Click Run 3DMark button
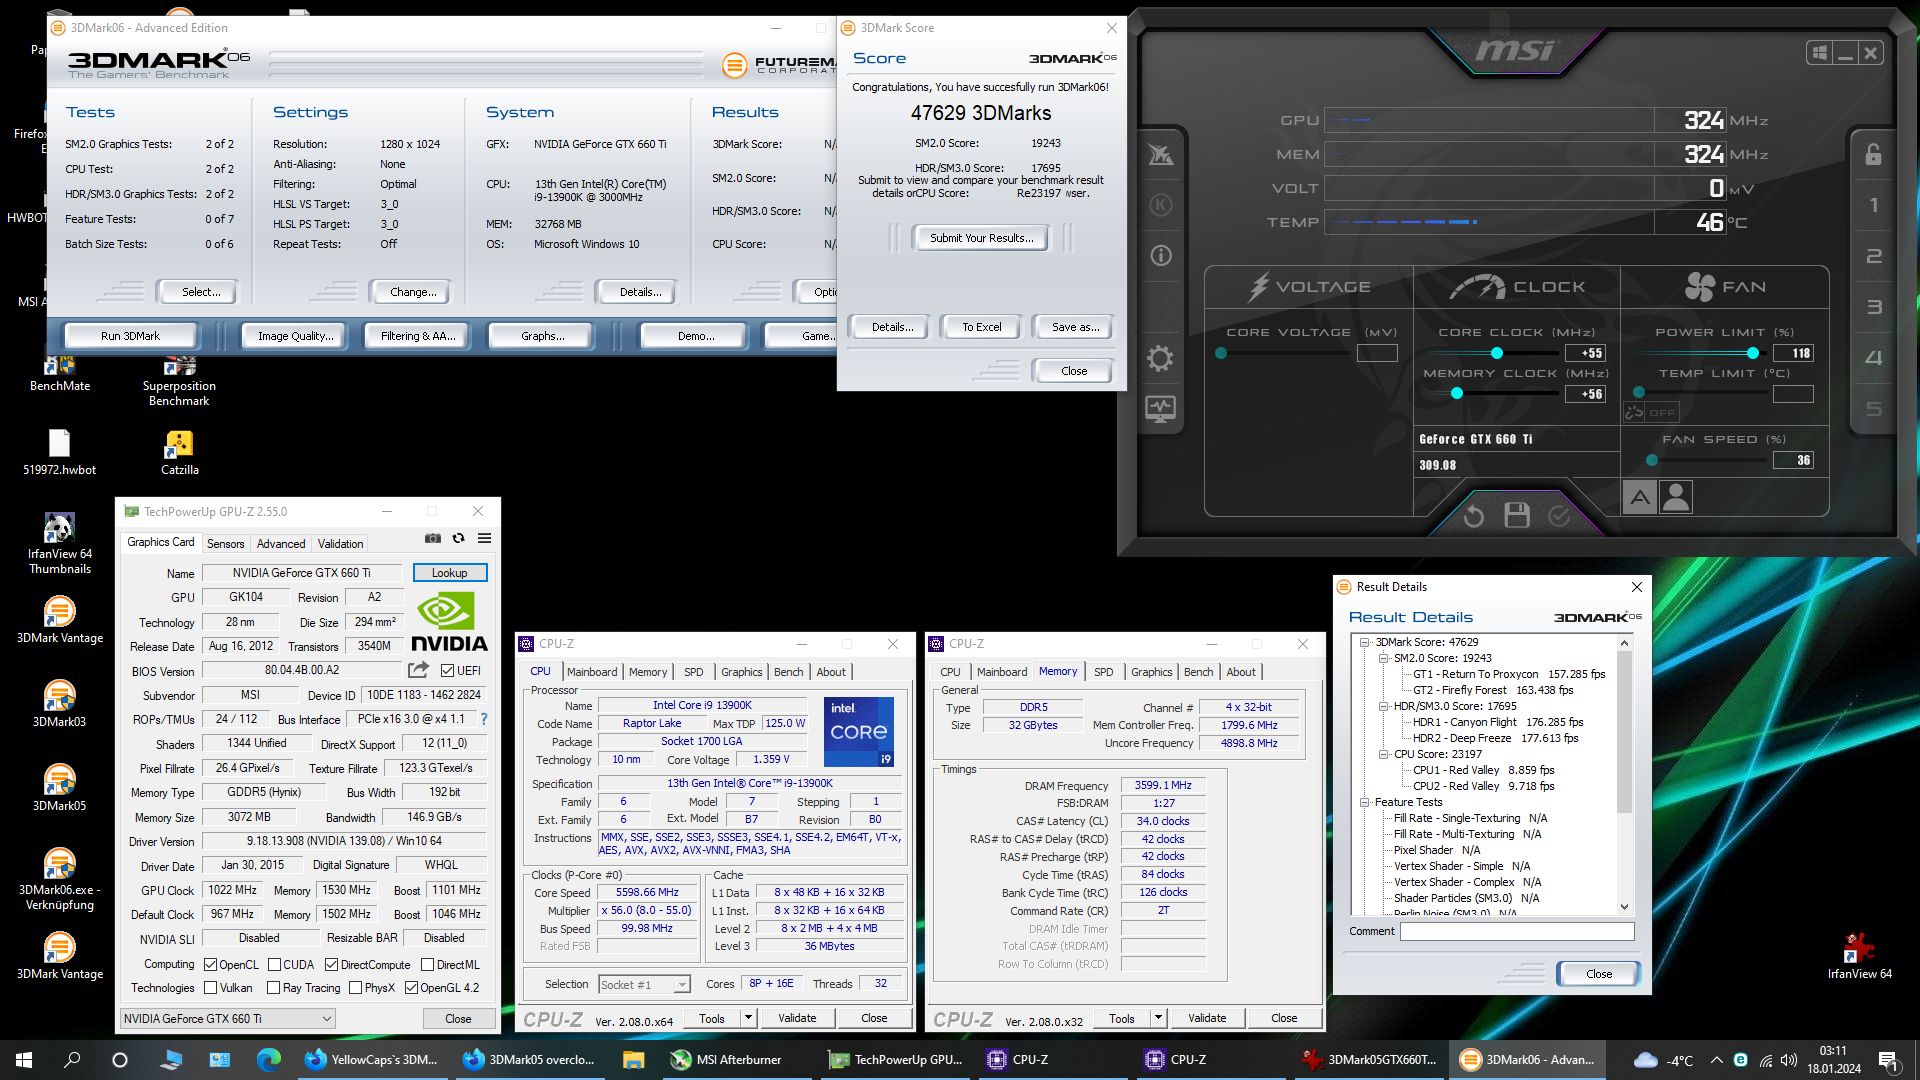This screenshot has width=1920, height=1080. [130, 336]
